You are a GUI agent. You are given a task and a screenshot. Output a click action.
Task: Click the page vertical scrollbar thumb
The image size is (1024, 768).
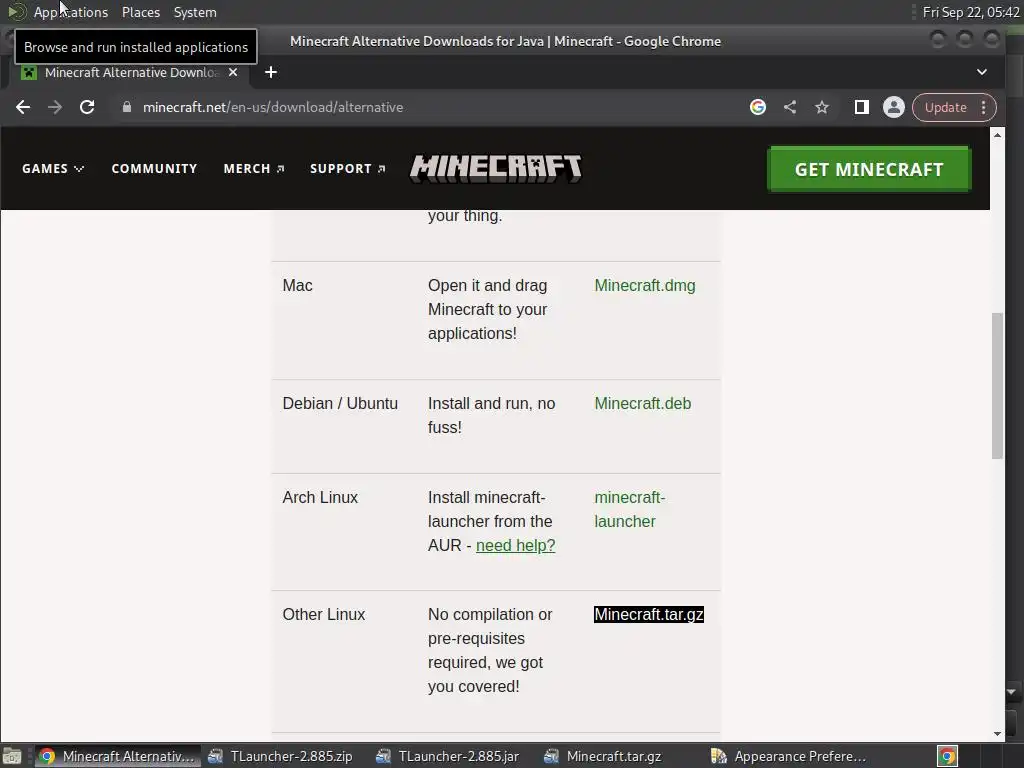[997, 385]
